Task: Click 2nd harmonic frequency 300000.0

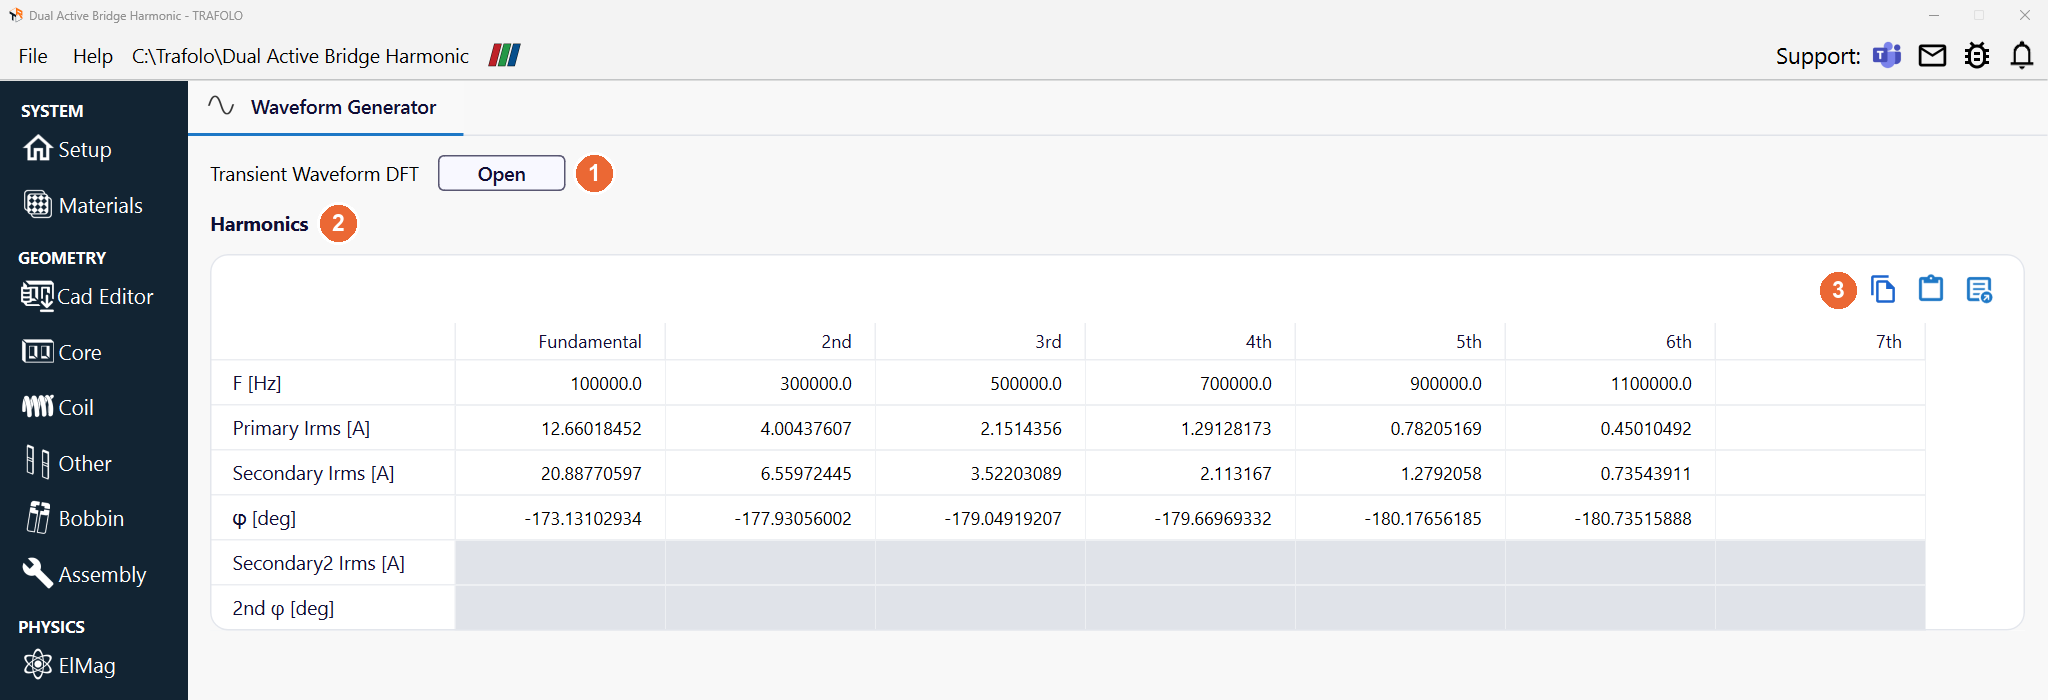Action: [x=770, y=383]
